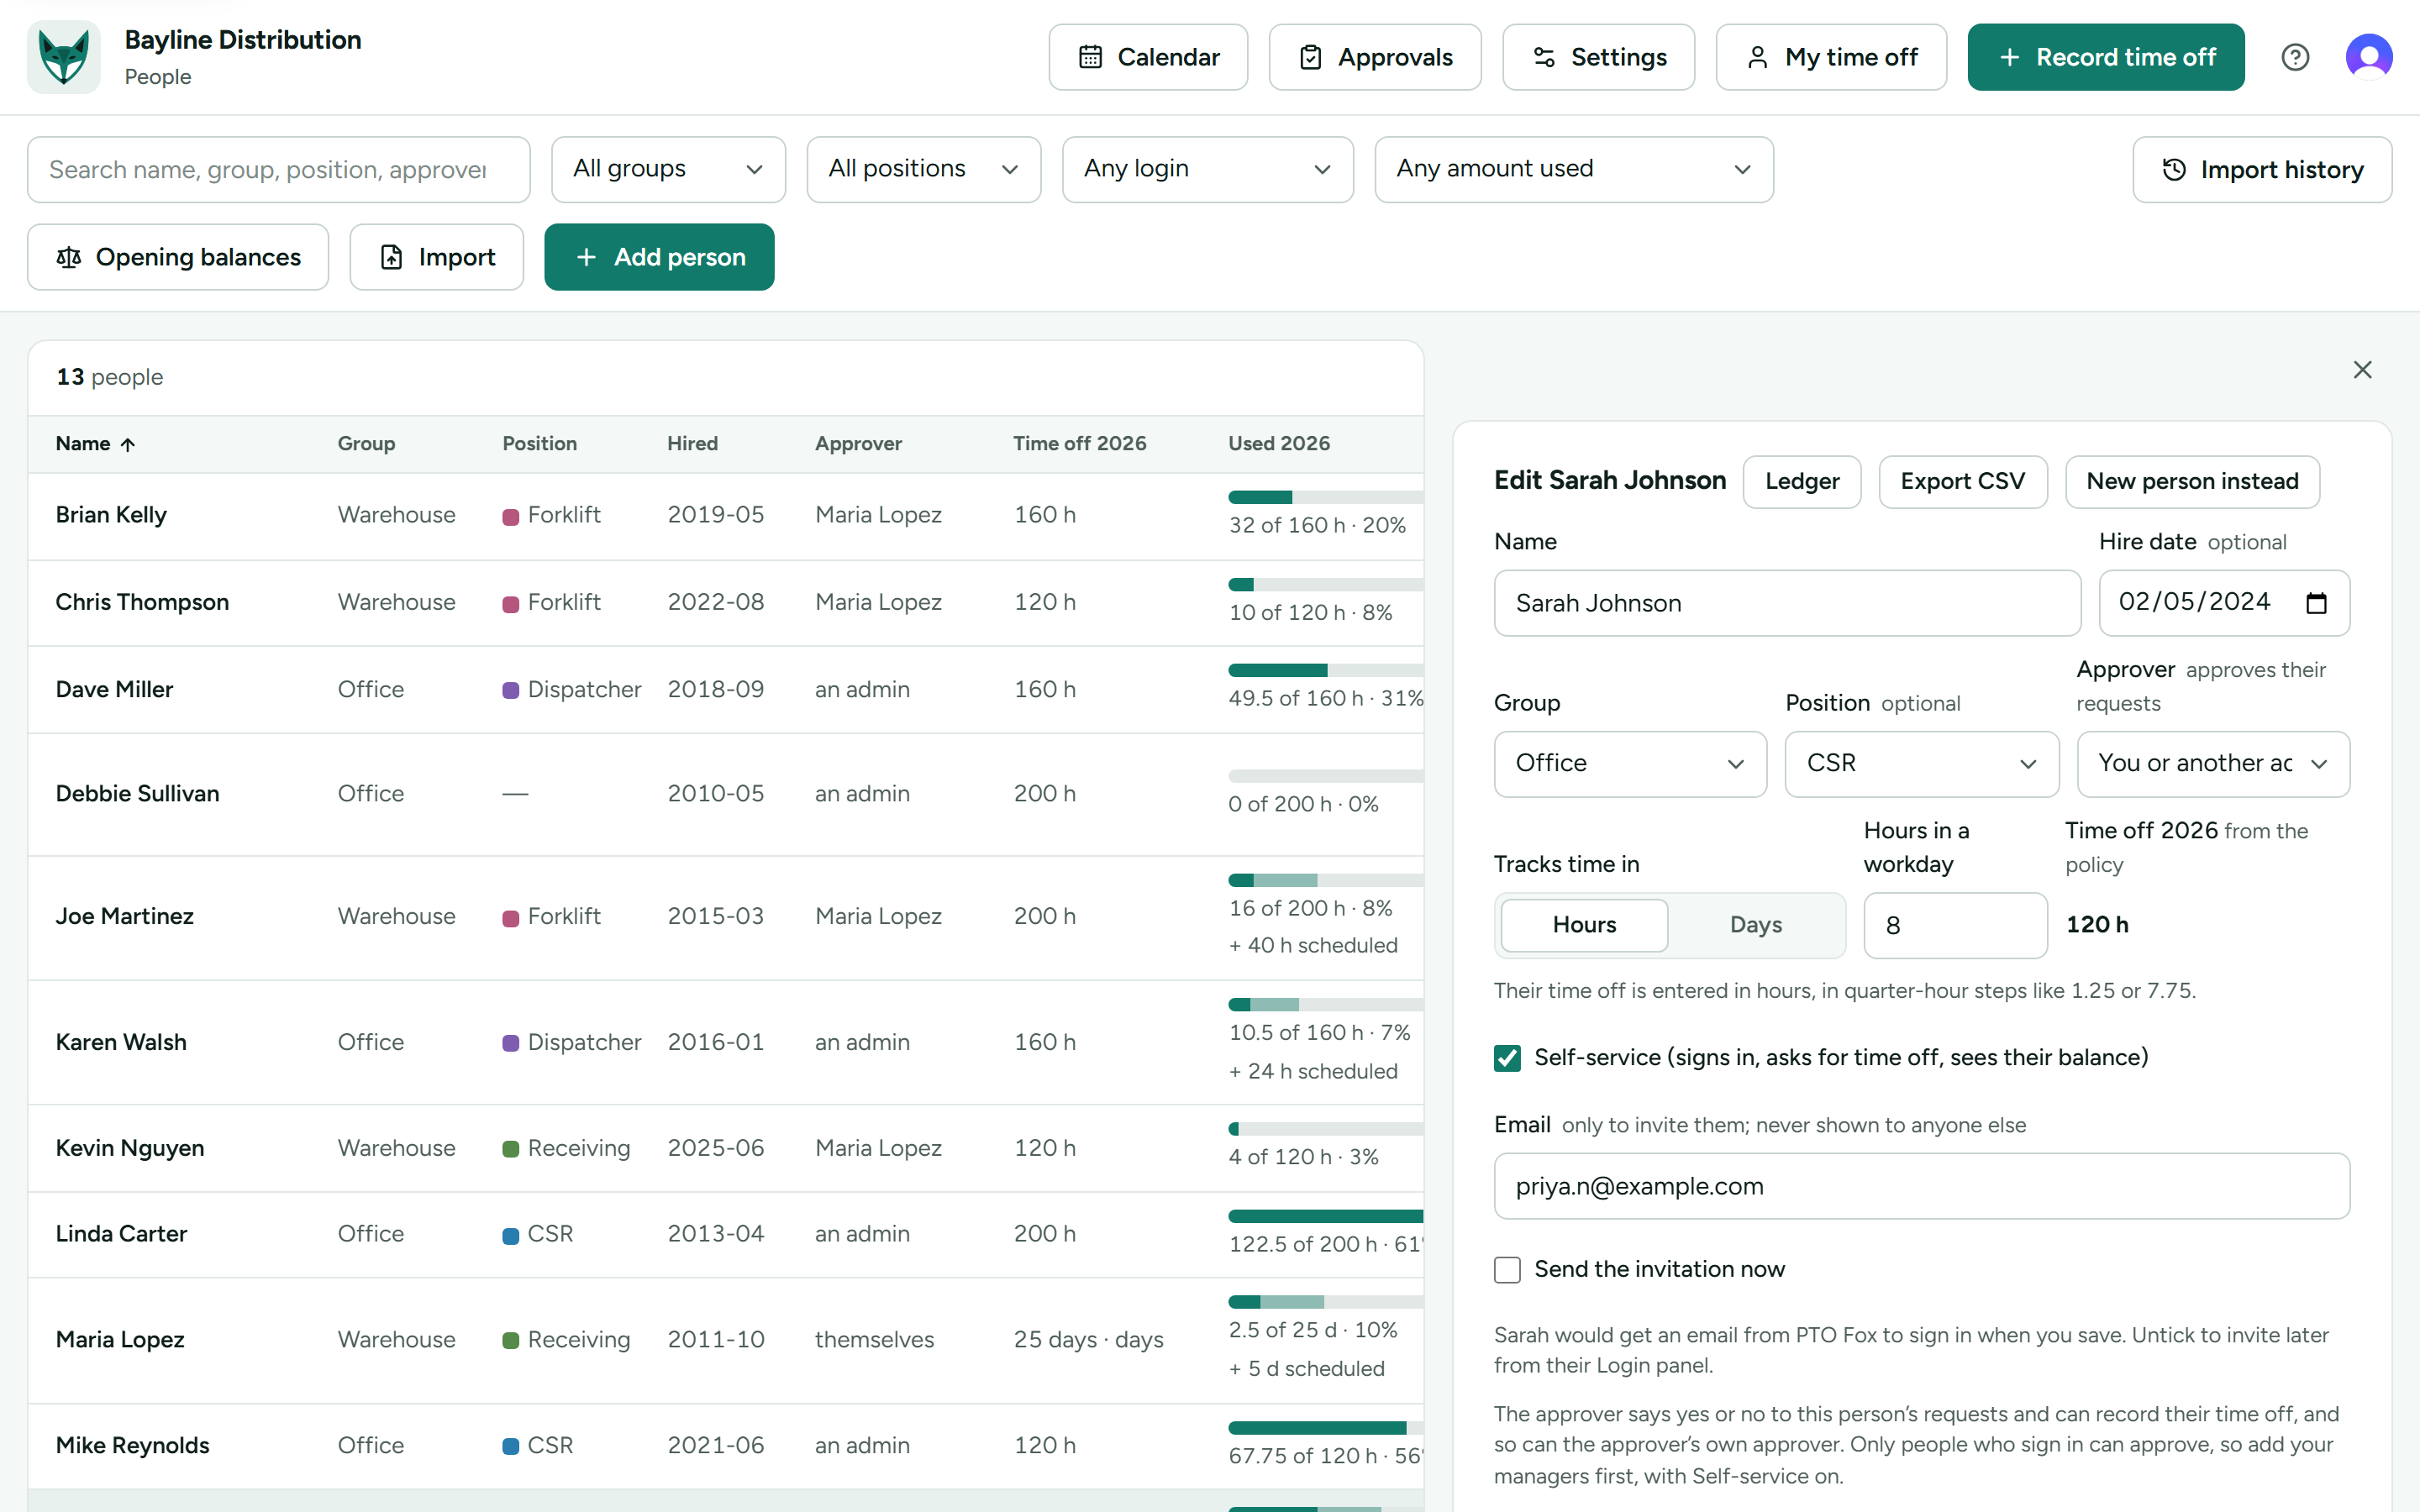Expand the Any login filter

(1208, 170)
